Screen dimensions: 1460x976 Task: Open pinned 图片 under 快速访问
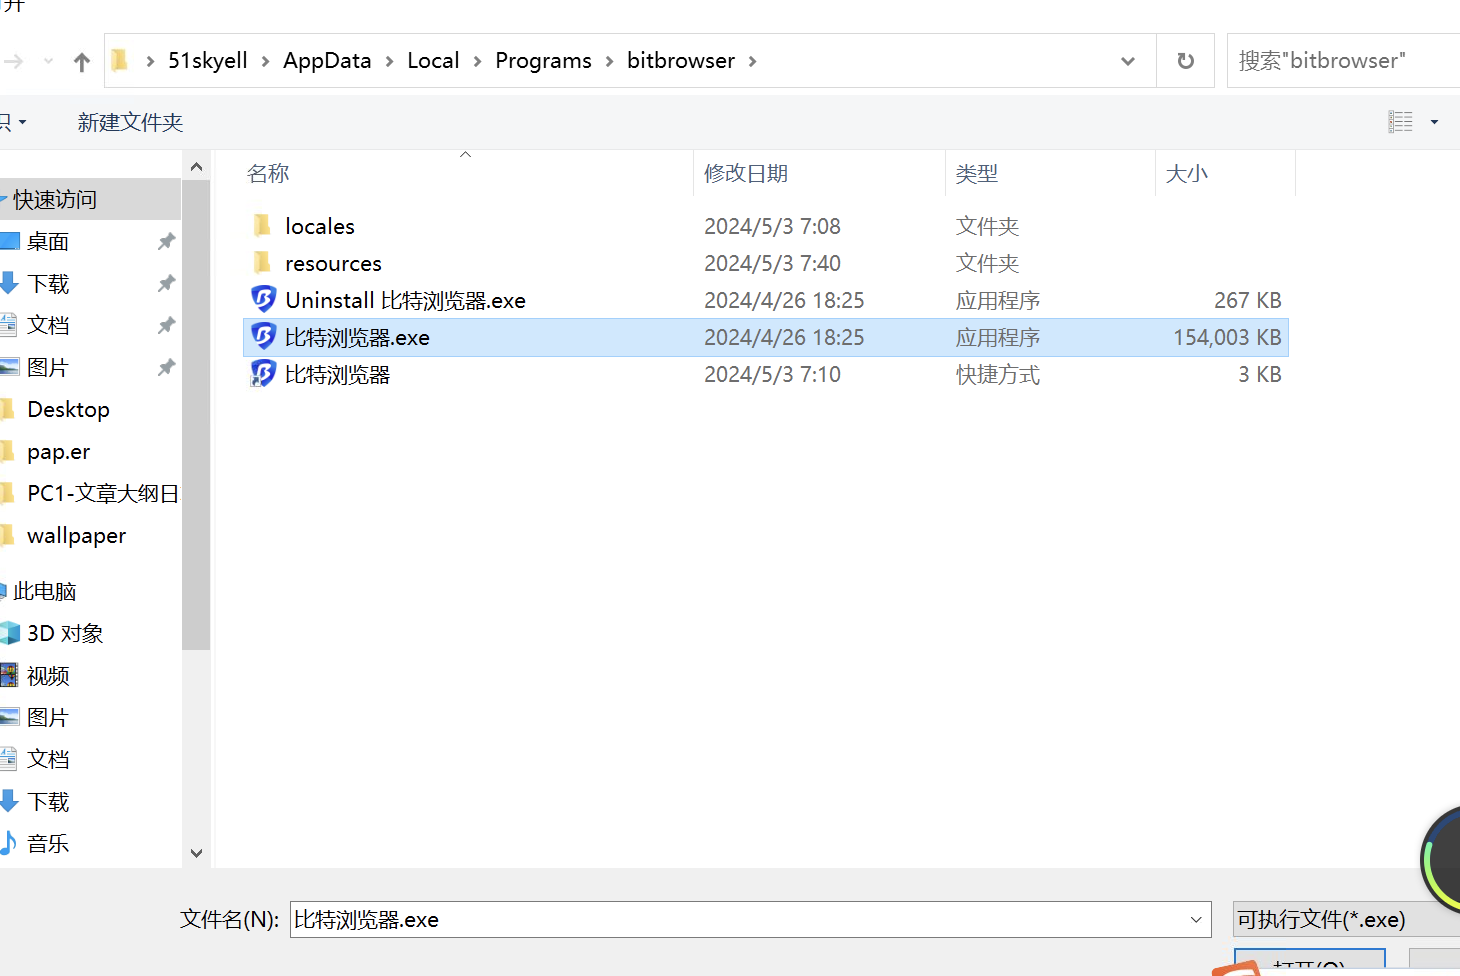(48, 367)
